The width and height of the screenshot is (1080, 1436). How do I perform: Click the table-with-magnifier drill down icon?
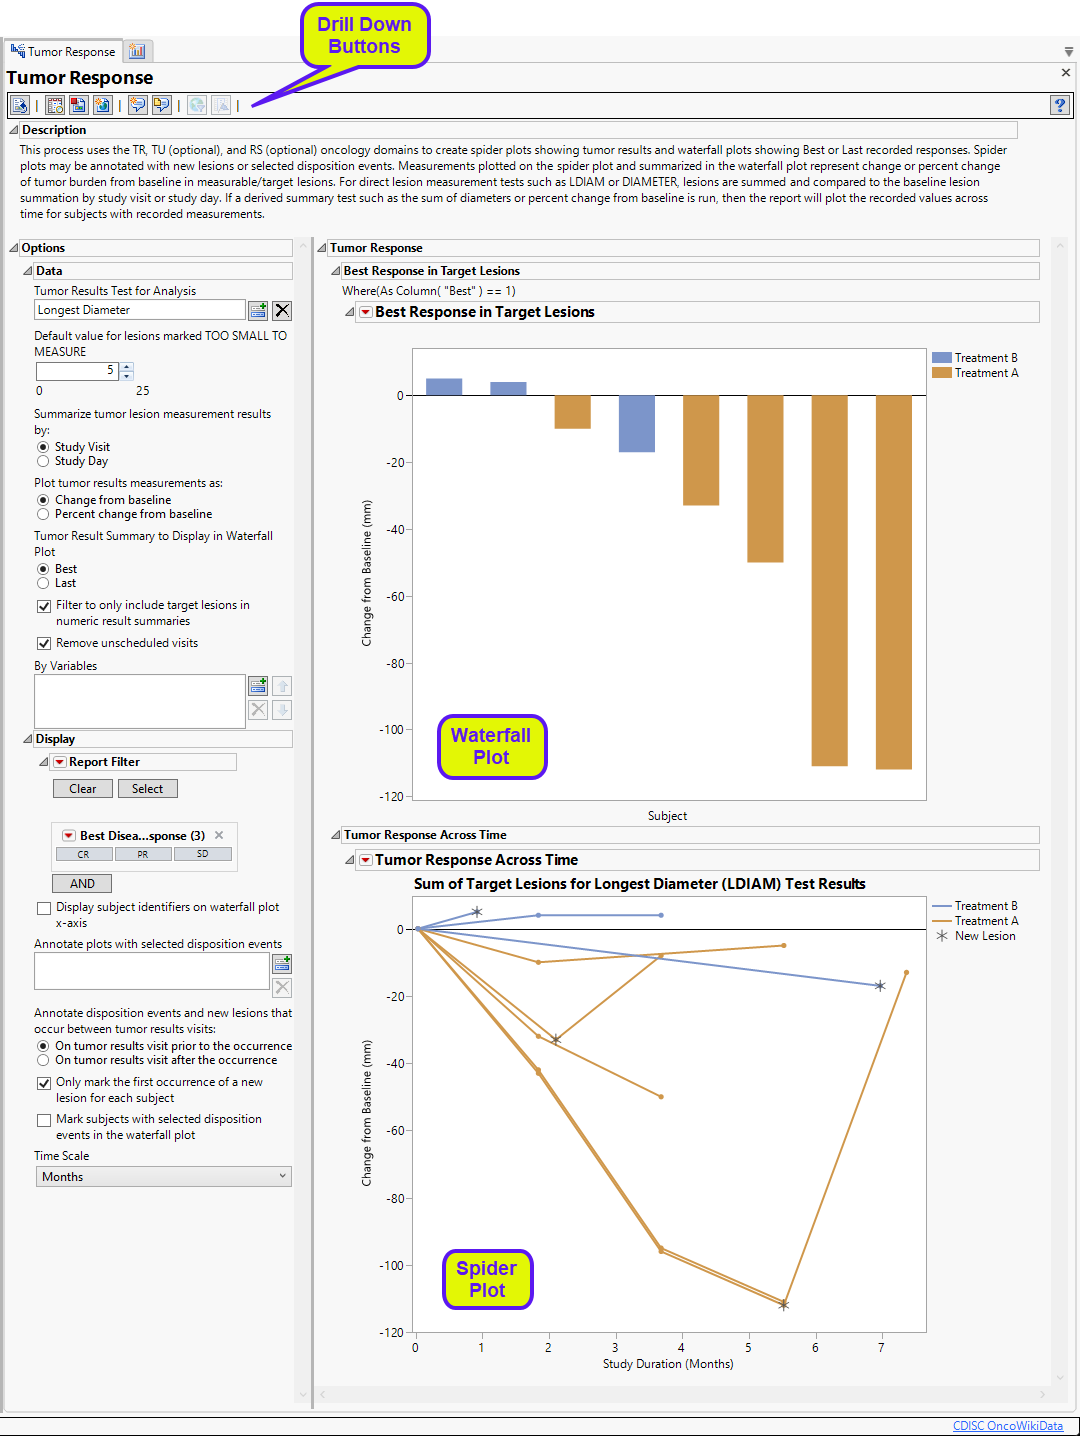(x=55, y=105)
